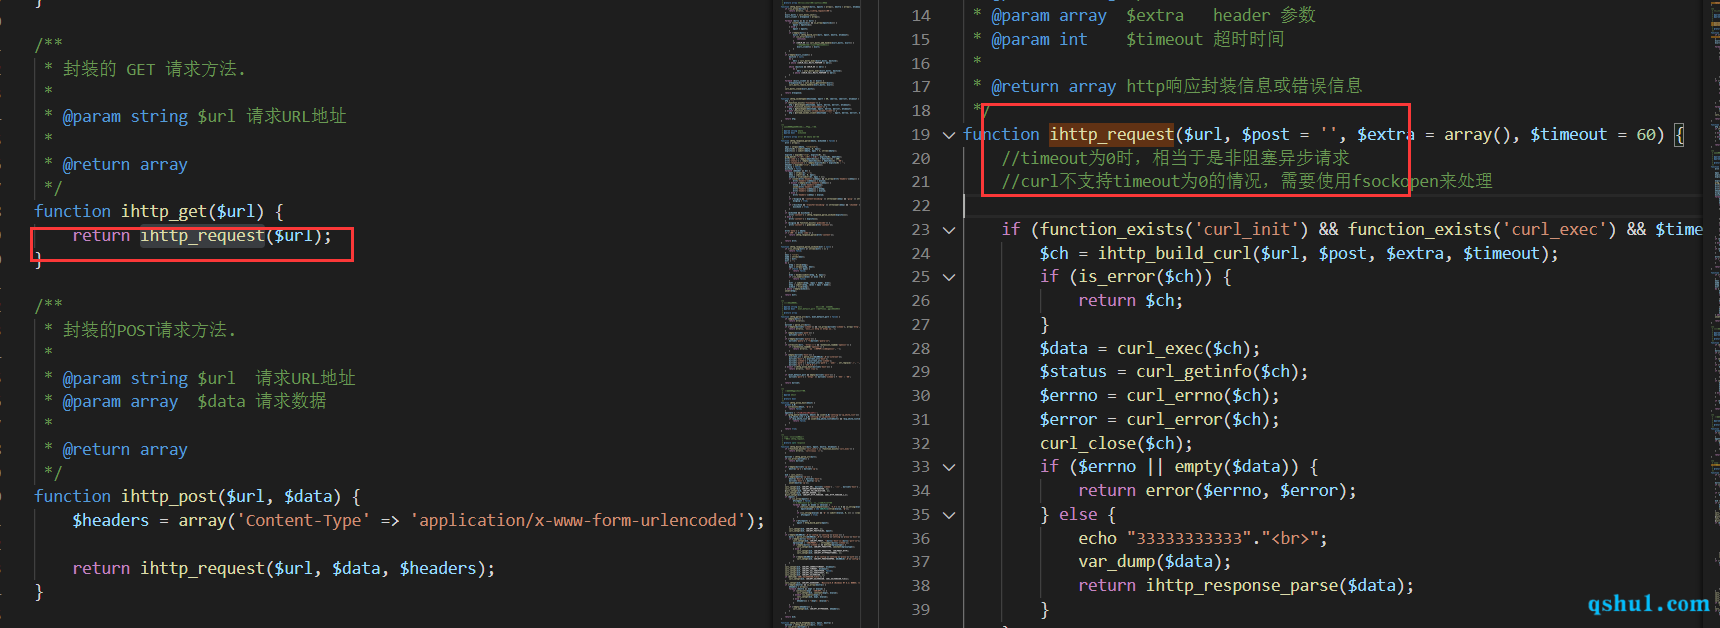
Task: Click curl_close($ch) on line 32
Action: 1111,444
